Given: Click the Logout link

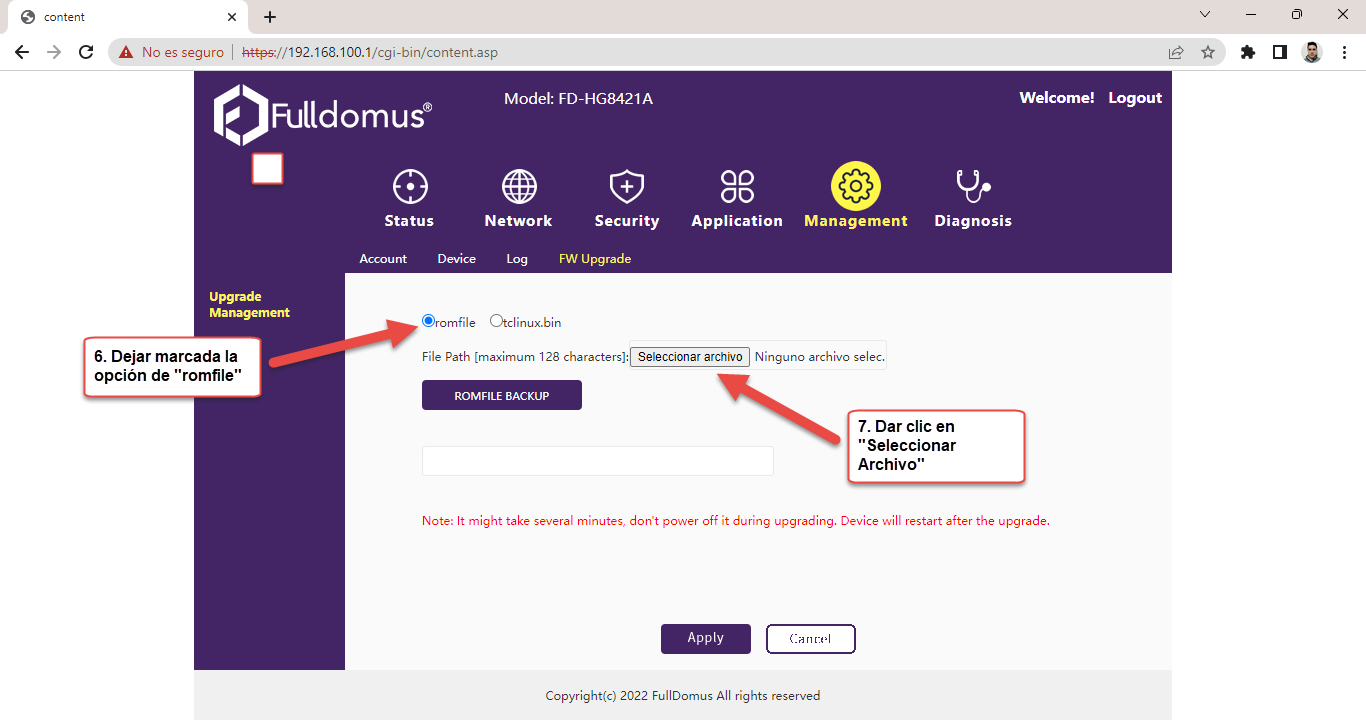Looking at the screenshot, I should 1135,98.
